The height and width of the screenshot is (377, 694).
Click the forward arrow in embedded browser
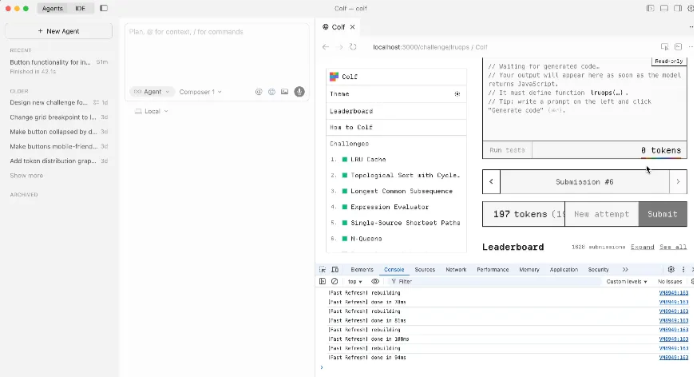(x=340, y=47)
